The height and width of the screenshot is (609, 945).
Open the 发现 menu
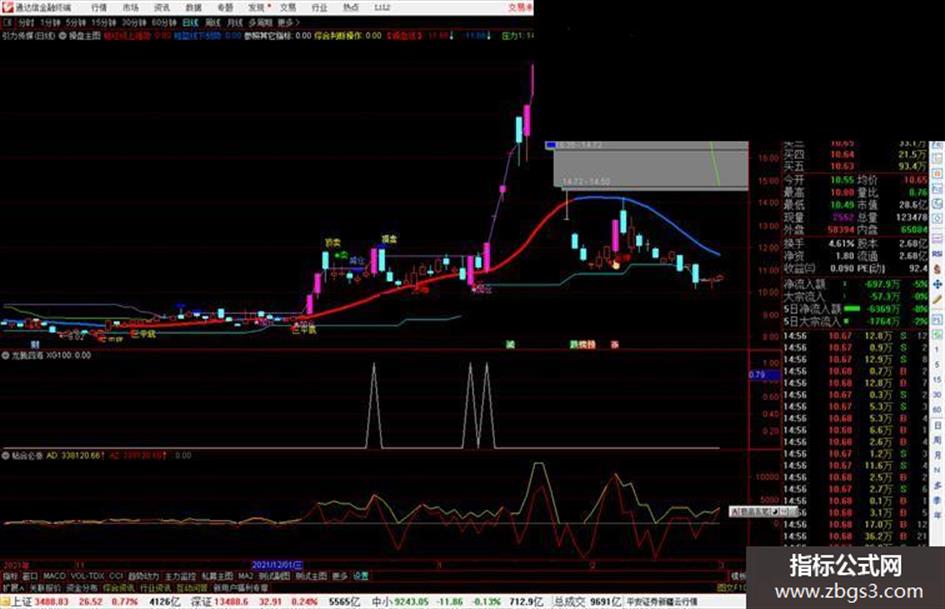point(257,7)
